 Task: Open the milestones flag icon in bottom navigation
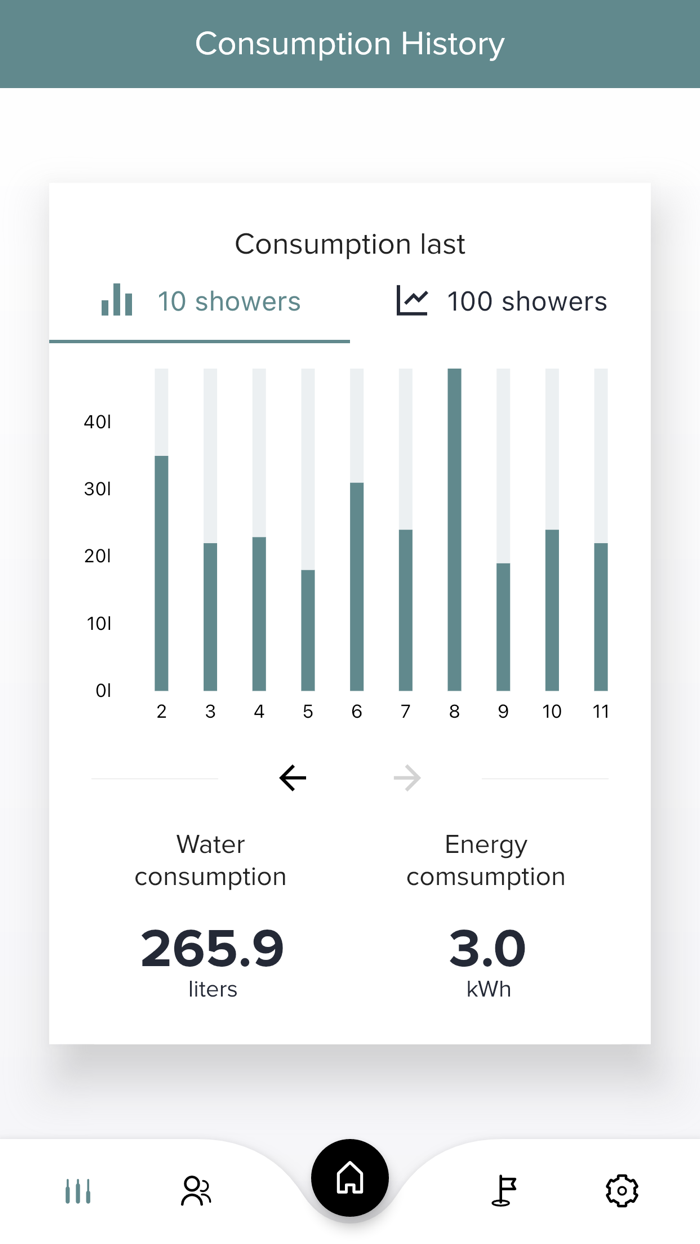click(x=504, y=1191)
